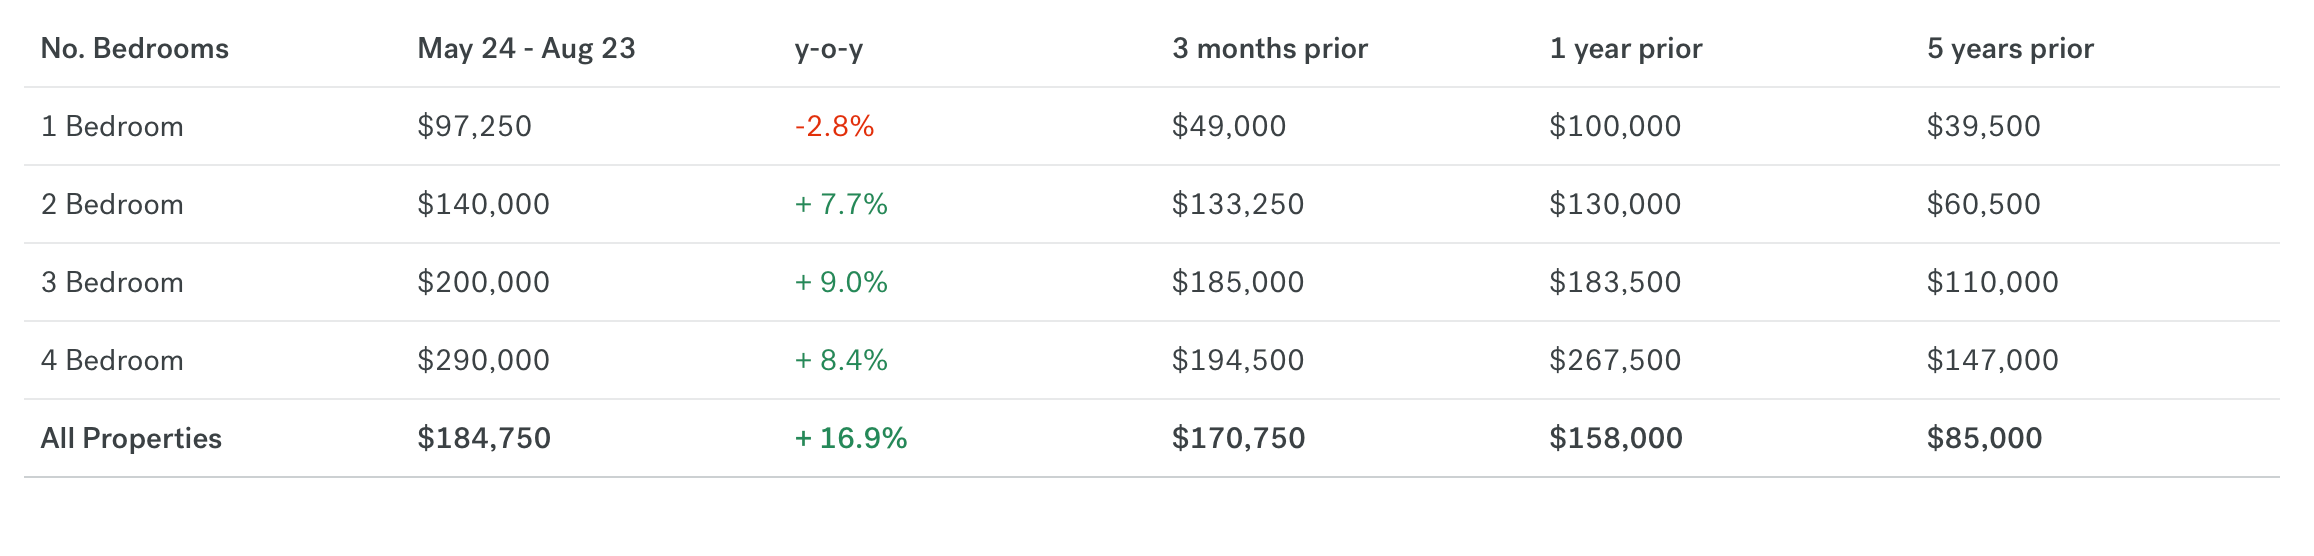Viewport: 2314px width, 556px height.
Task: Click the "May 24 - Aug 23" column header
Action: coord(526,49)
